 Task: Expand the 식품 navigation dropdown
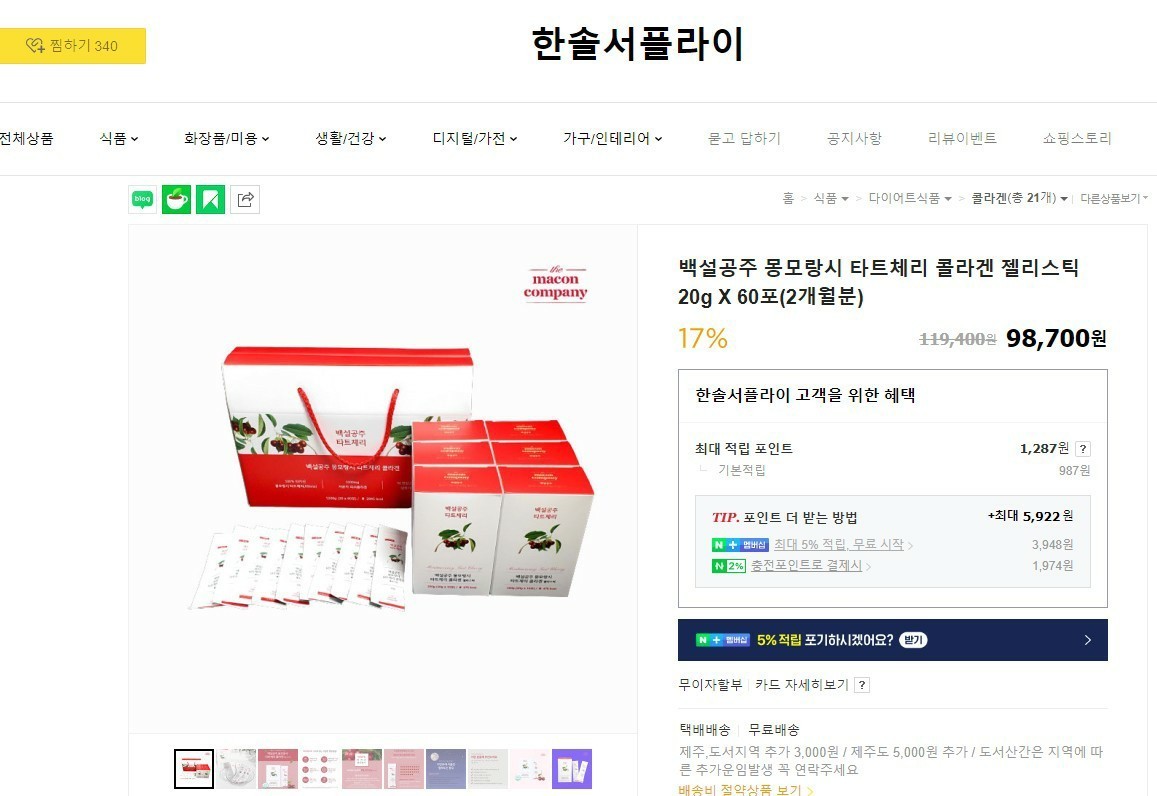click(x=119, y=138)
